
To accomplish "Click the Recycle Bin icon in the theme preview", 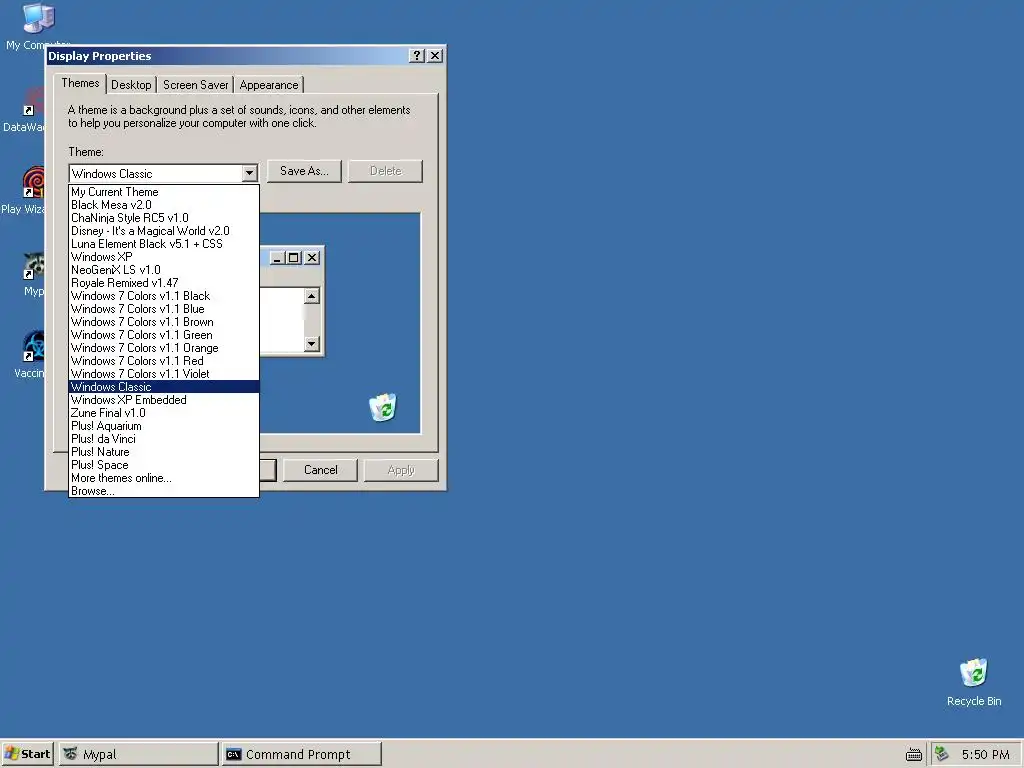I will point(383,407).
